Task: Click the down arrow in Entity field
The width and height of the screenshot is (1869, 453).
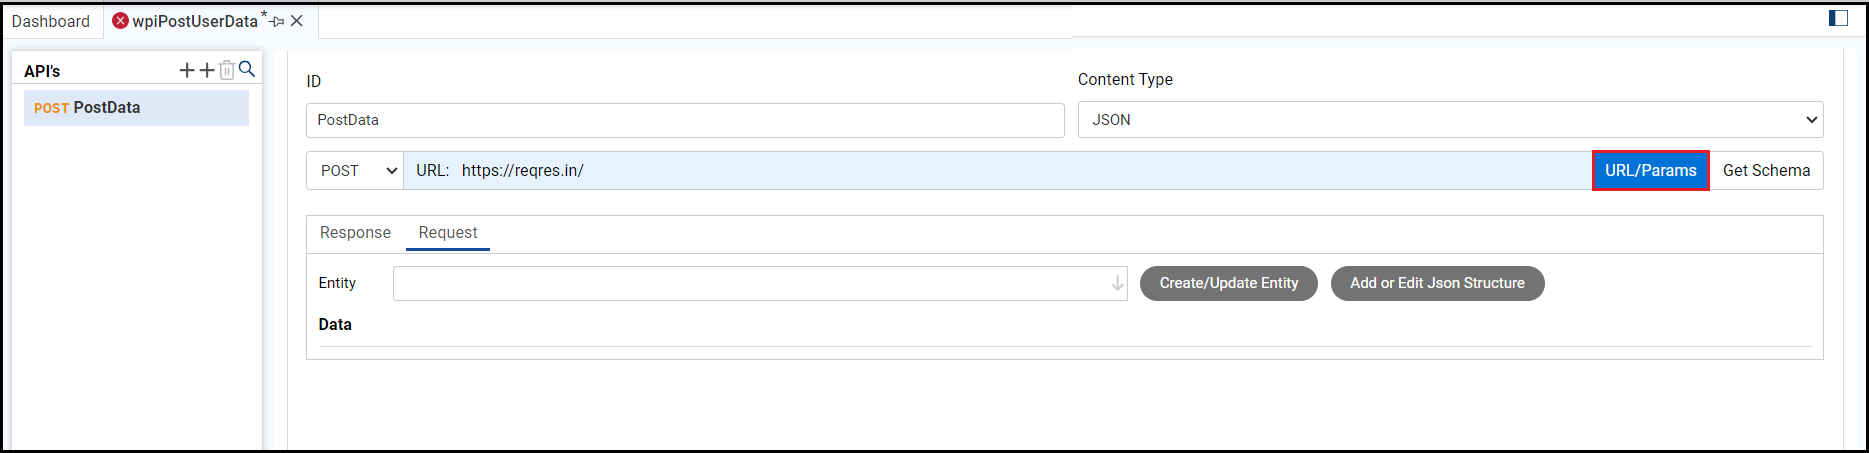Action: (1117, 284)
